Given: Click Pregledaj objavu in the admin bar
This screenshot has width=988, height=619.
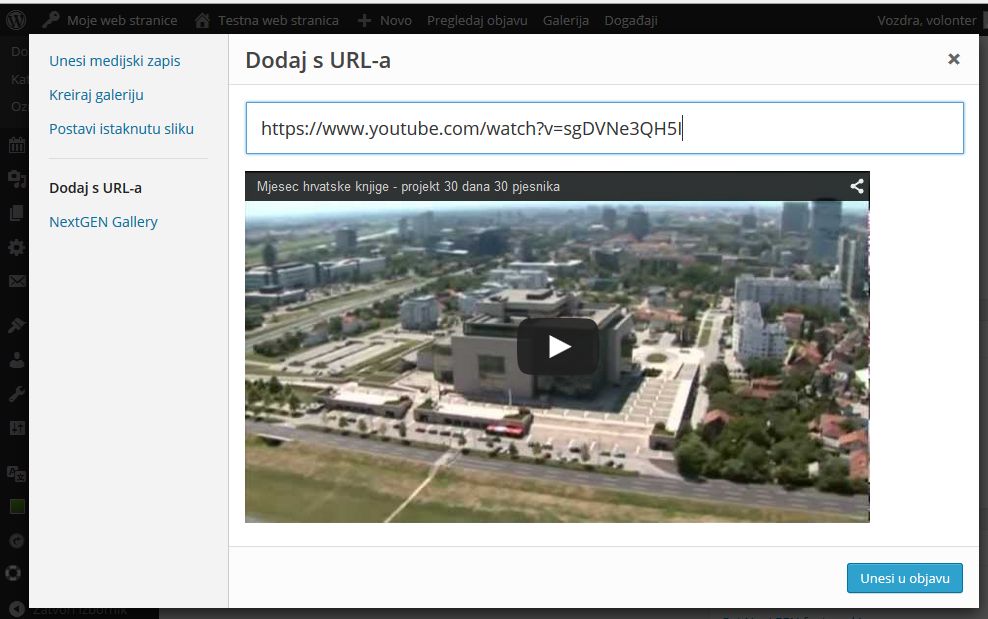Looking at the screenshot, I should point(477,21).
